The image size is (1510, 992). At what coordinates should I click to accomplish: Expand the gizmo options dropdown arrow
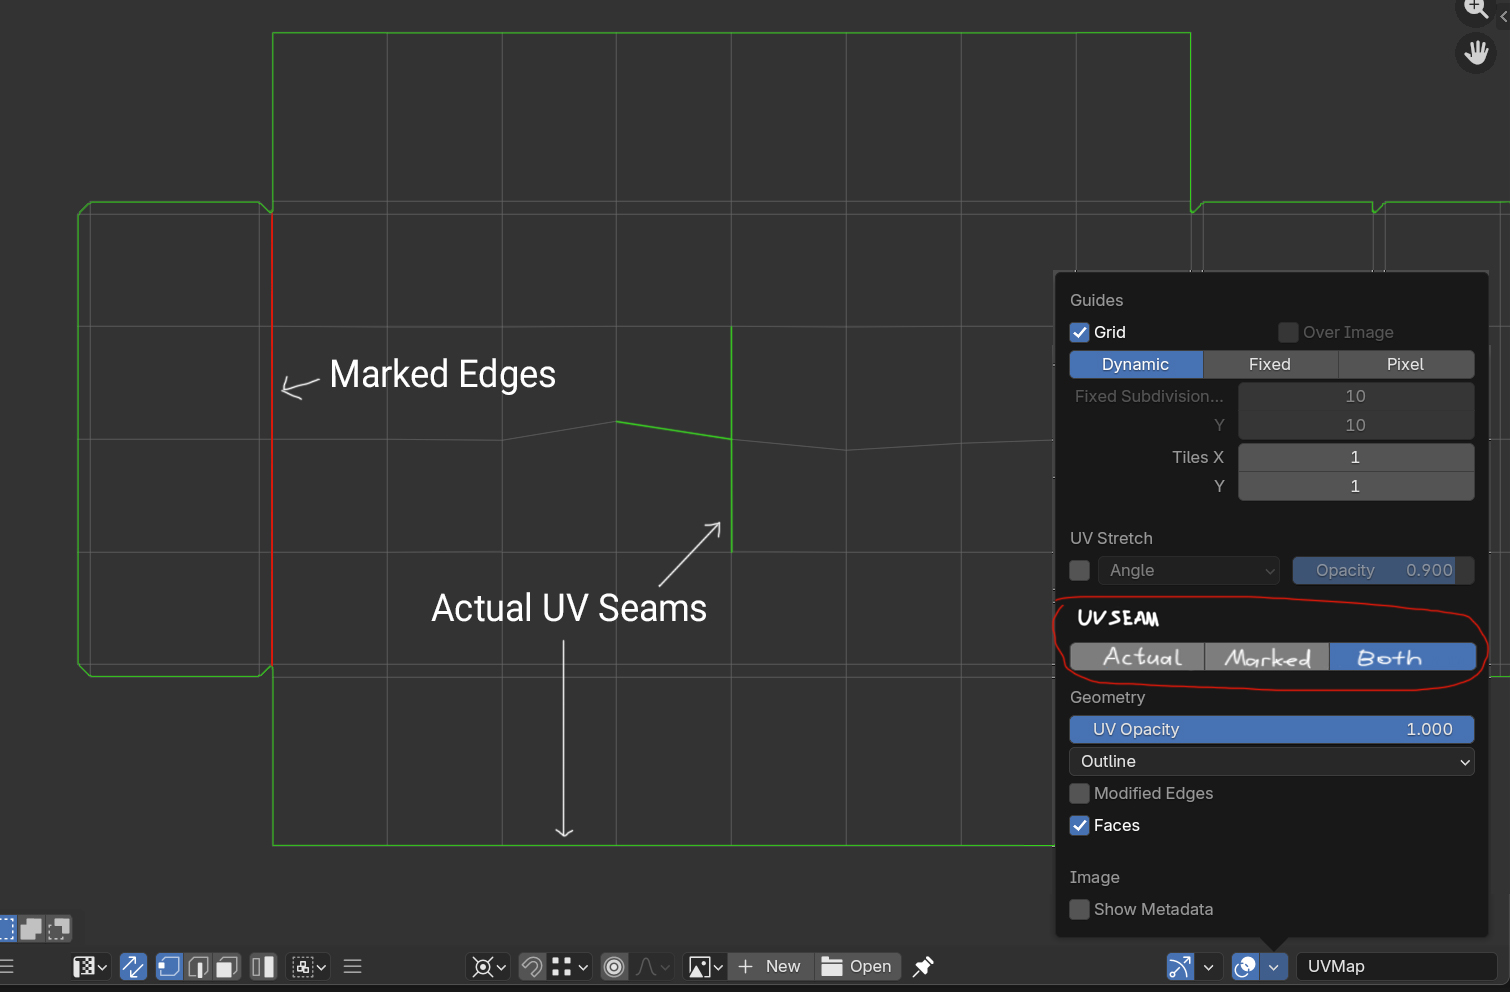coord(1208,967)
